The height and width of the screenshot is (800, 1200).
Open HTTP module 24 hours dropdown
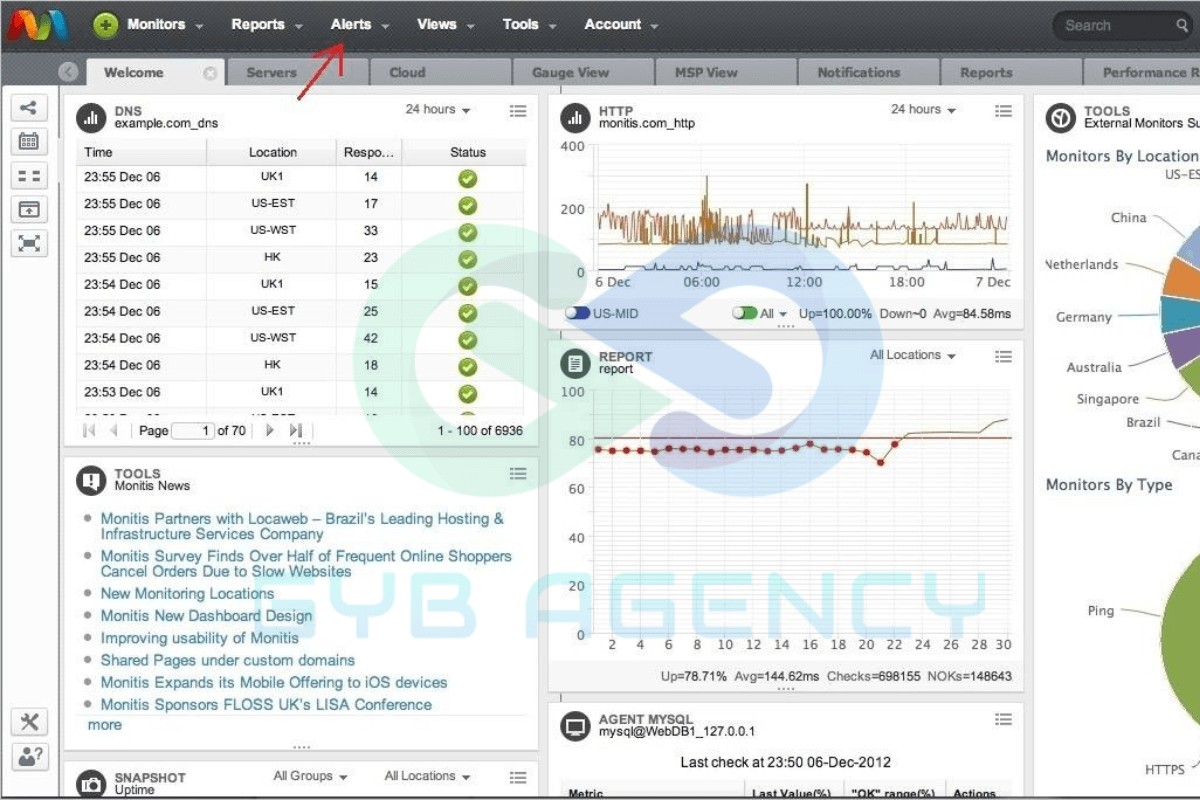click(924, 110)
